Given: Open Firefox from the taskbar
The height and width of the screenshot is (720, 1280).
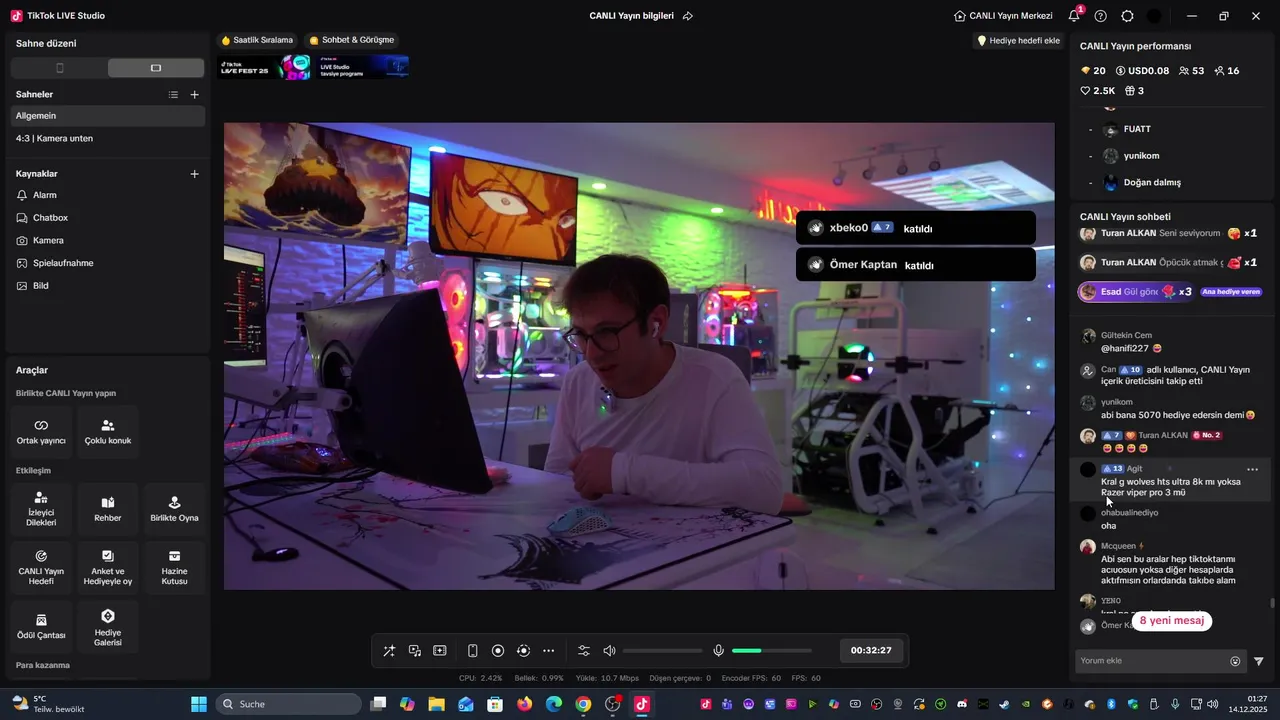Looking at the screenshot, I should point(524,704).
